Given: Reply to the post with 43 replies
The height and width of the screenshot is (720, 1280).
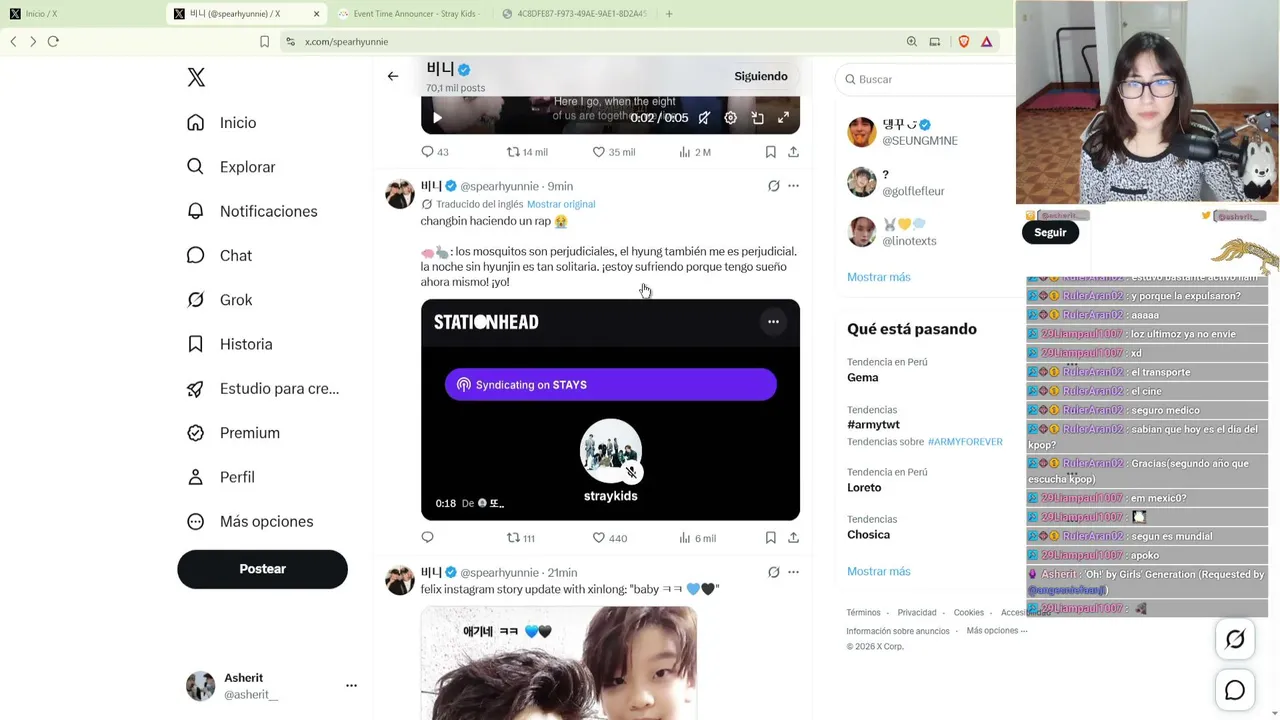Looking at the screenshot, I should click(435, 152).
